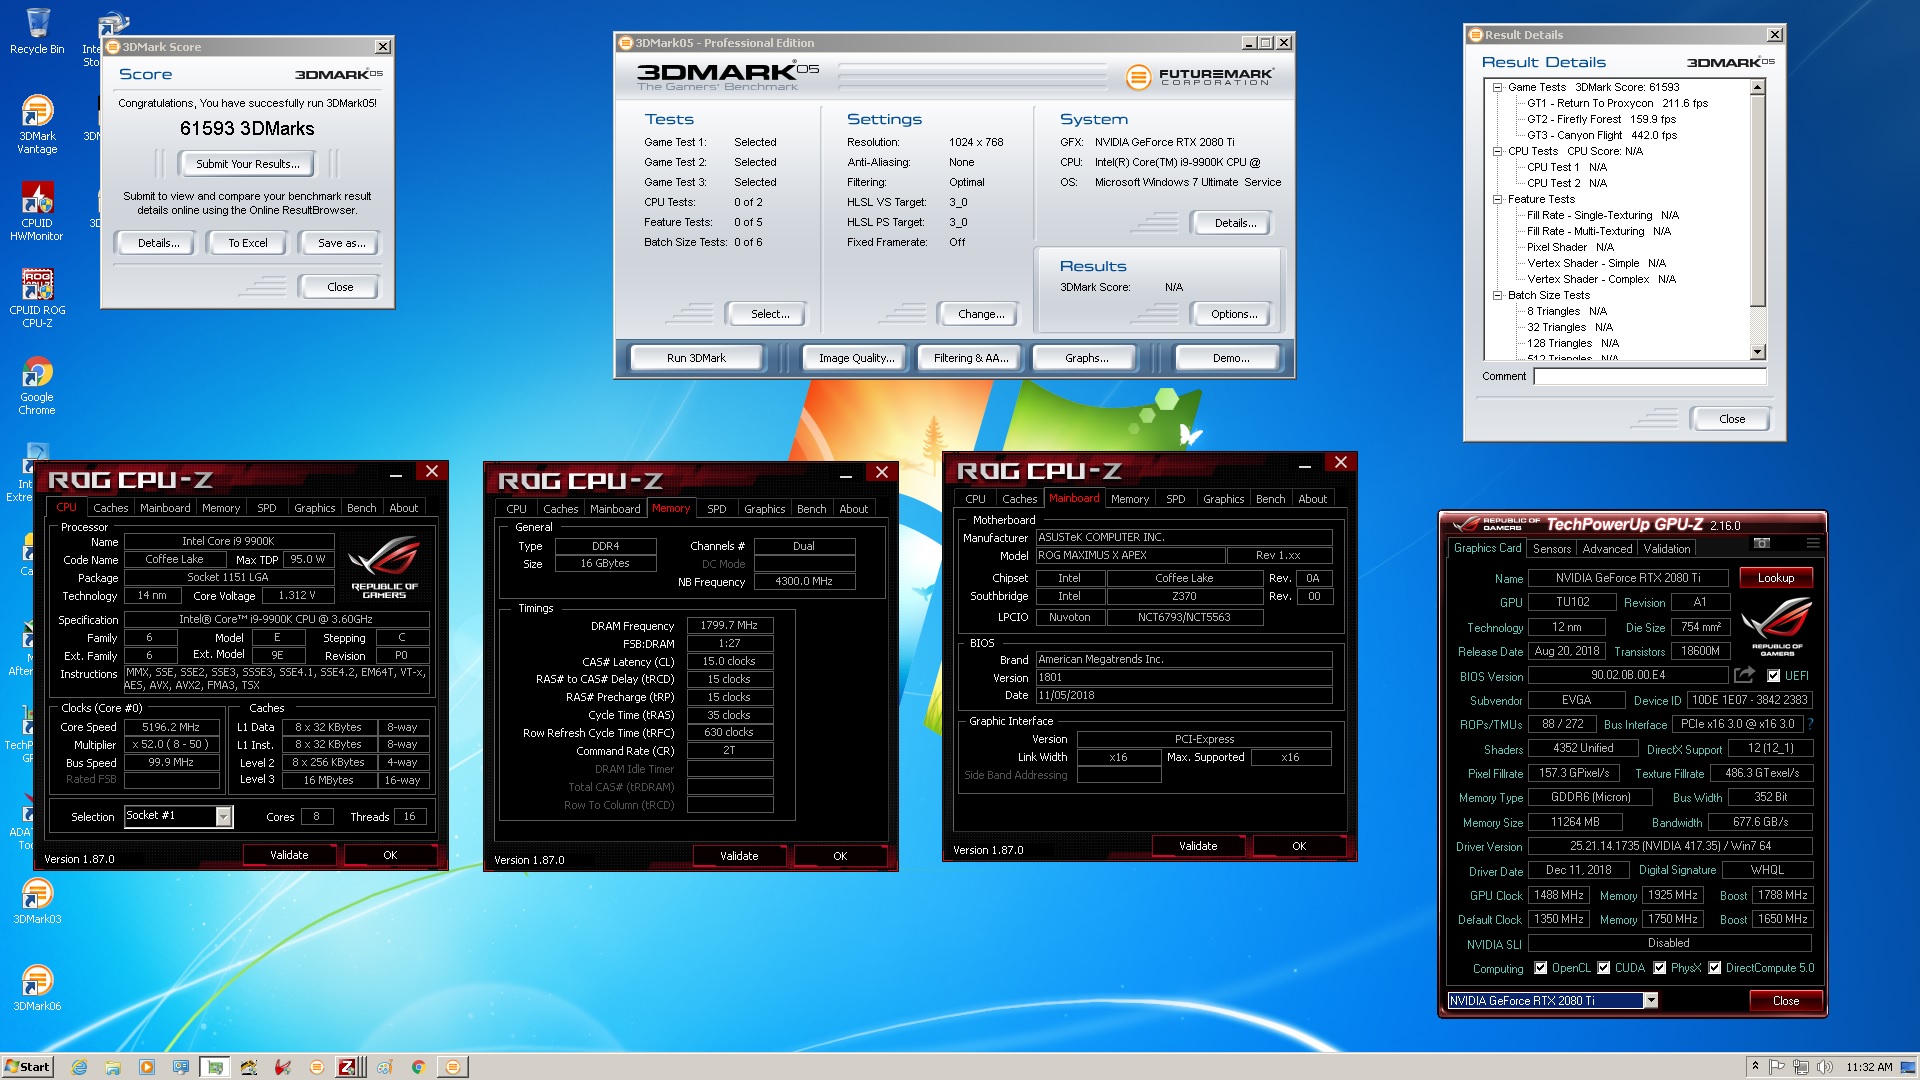Toggle CUDA computing checkbox
Screen dimensions: 1920x1080
click(1604, 968)
